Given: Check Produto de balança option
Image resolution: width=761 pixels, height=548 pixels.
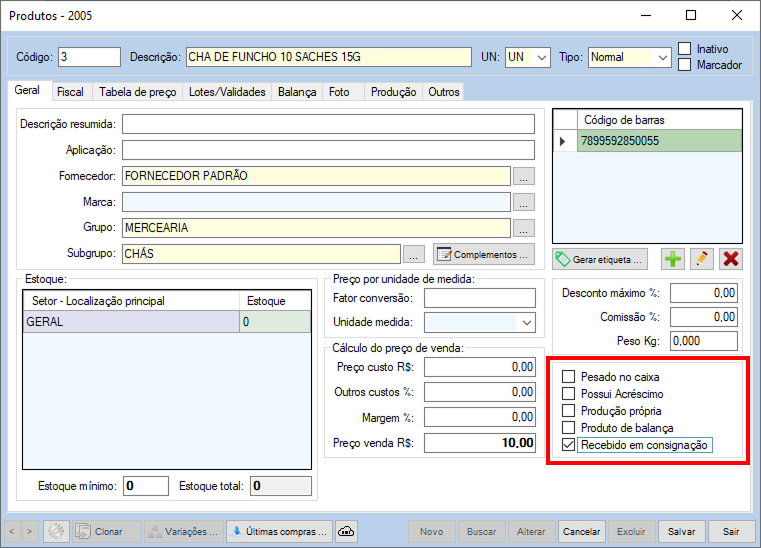Looking at the screenshot, I should pos(568,428).
